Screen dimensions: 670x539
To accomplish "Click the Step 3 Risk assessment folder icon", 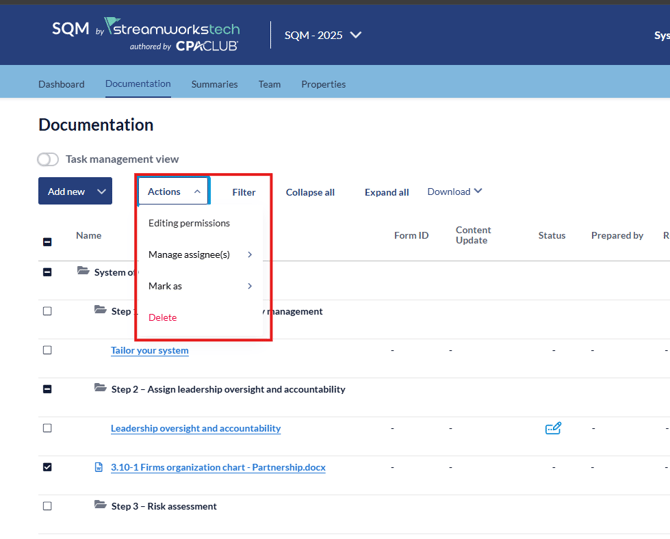I will (100, 505).
